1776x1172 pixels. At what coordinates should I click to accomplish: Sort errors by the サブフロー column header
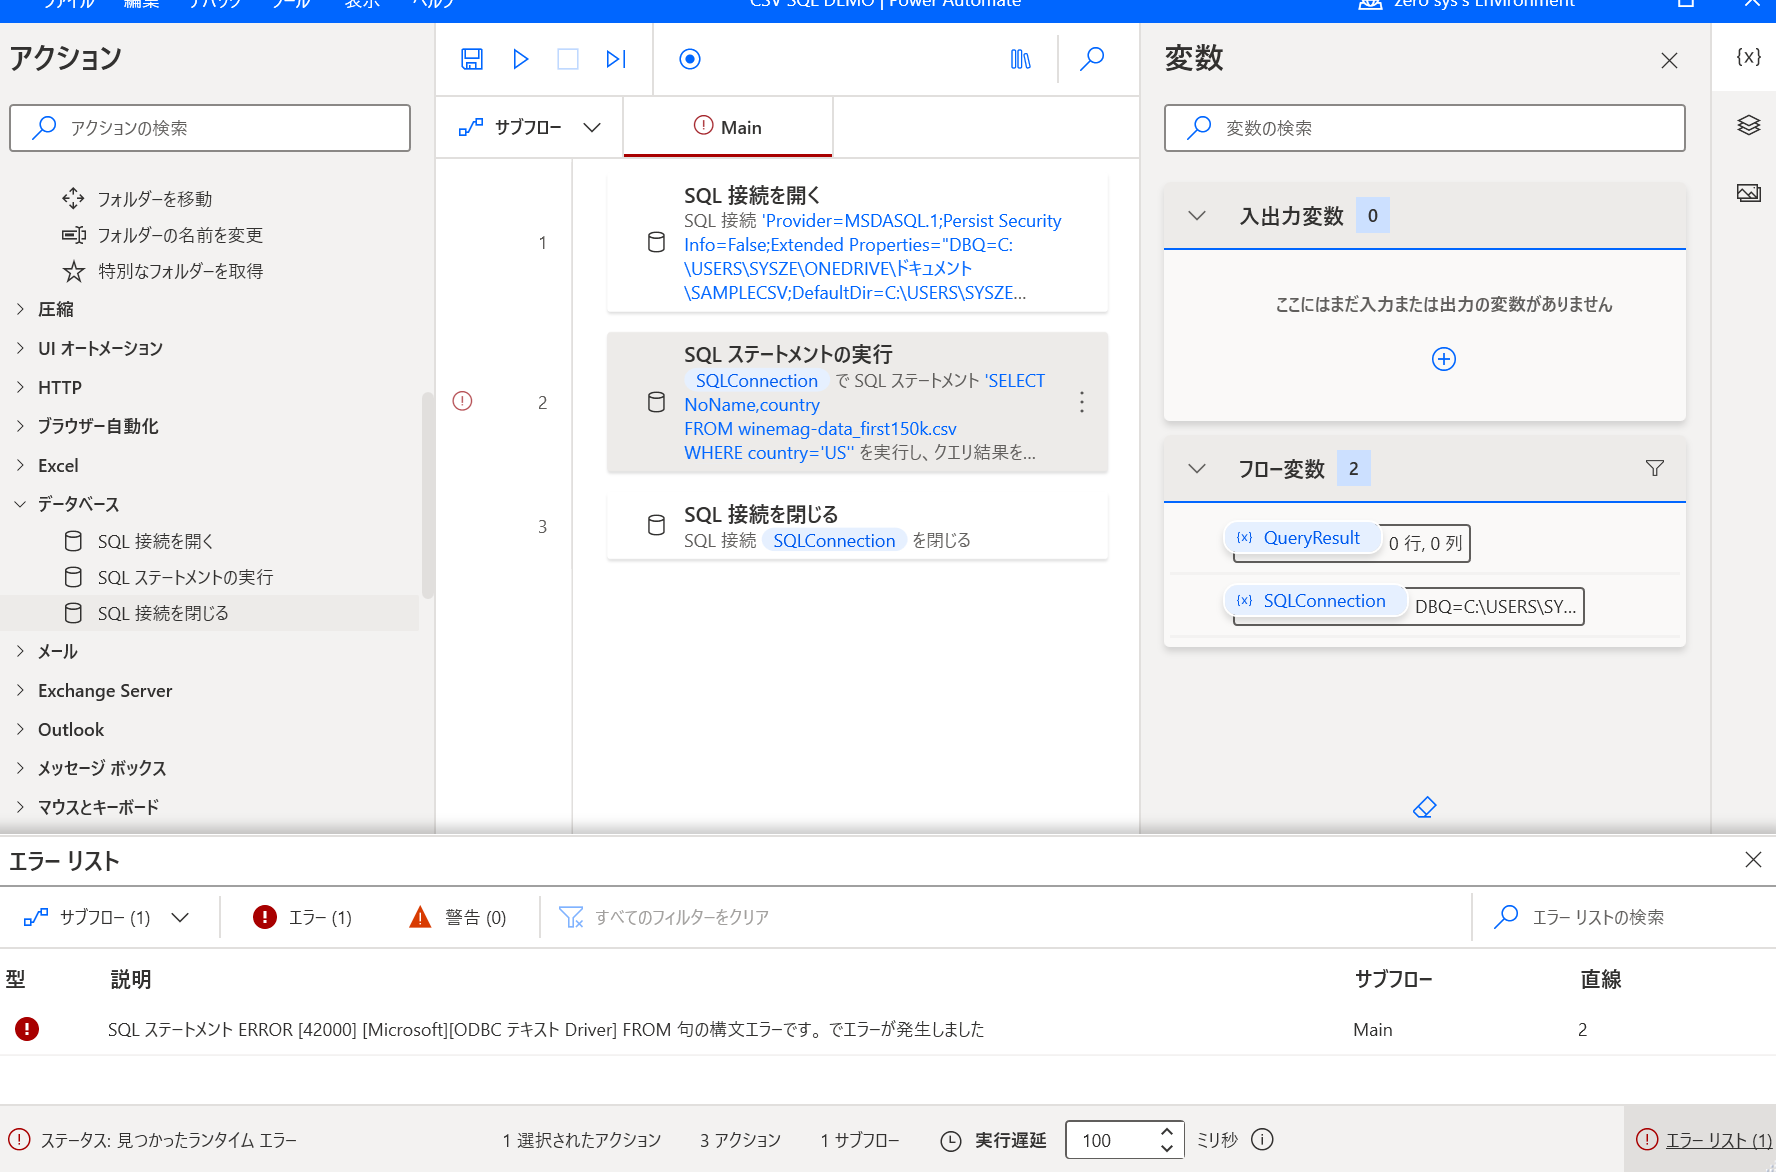[x=1393, y=979]
